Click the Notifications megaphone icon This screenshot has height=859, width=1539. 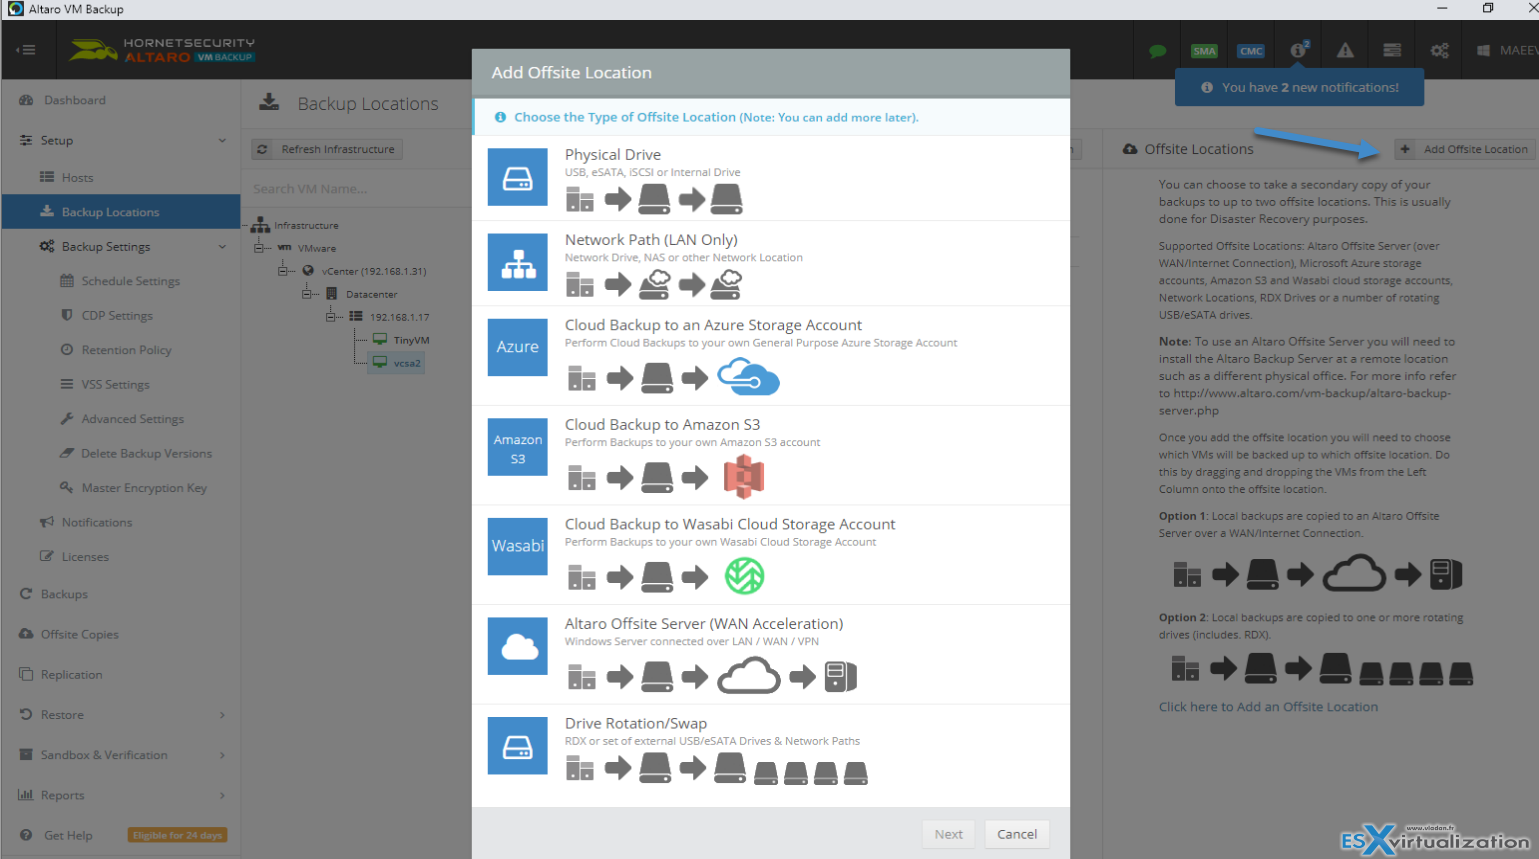(x=47, y=522)
